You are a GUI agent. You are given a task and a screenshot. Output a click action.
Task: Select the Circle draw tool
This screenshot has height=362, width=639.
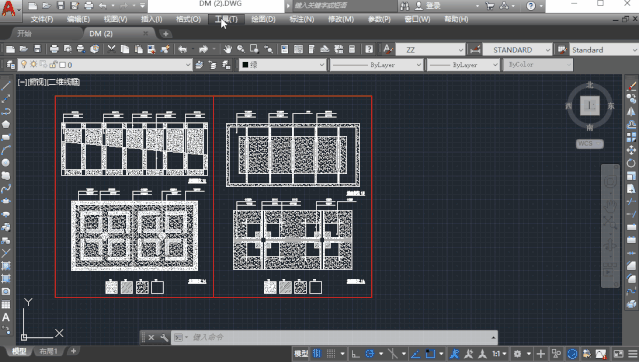point(6,163)
